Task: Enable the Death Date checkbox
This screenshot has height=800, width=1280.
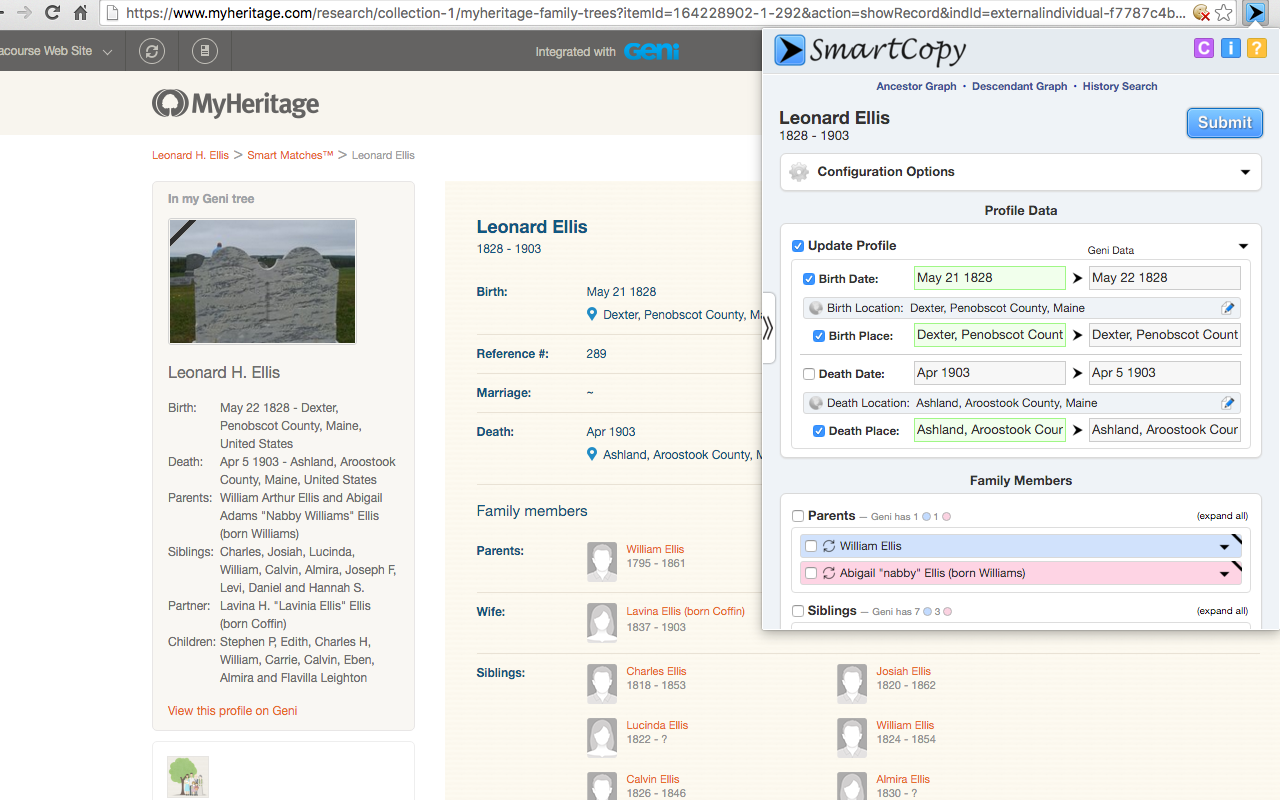Action: coord(808,373)
